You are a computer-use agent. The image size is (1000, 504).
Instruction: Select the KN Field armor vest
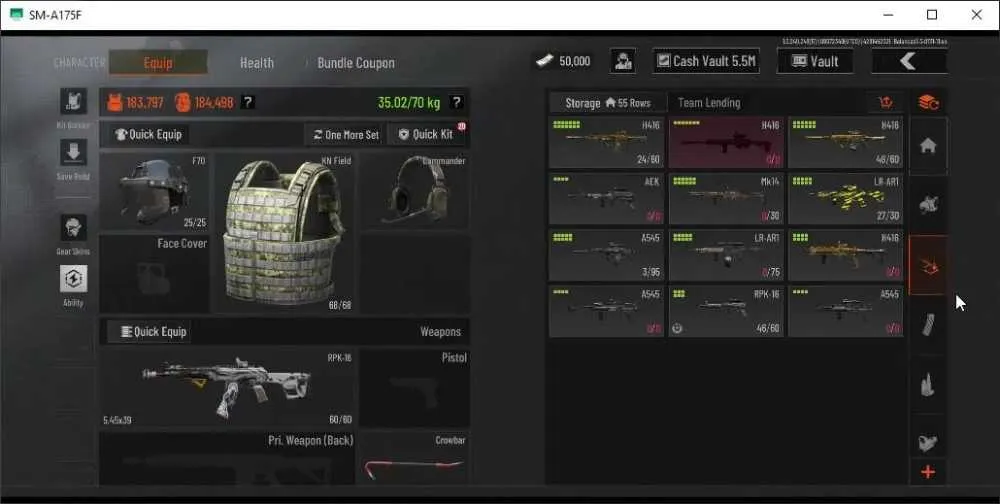(284, 233)
